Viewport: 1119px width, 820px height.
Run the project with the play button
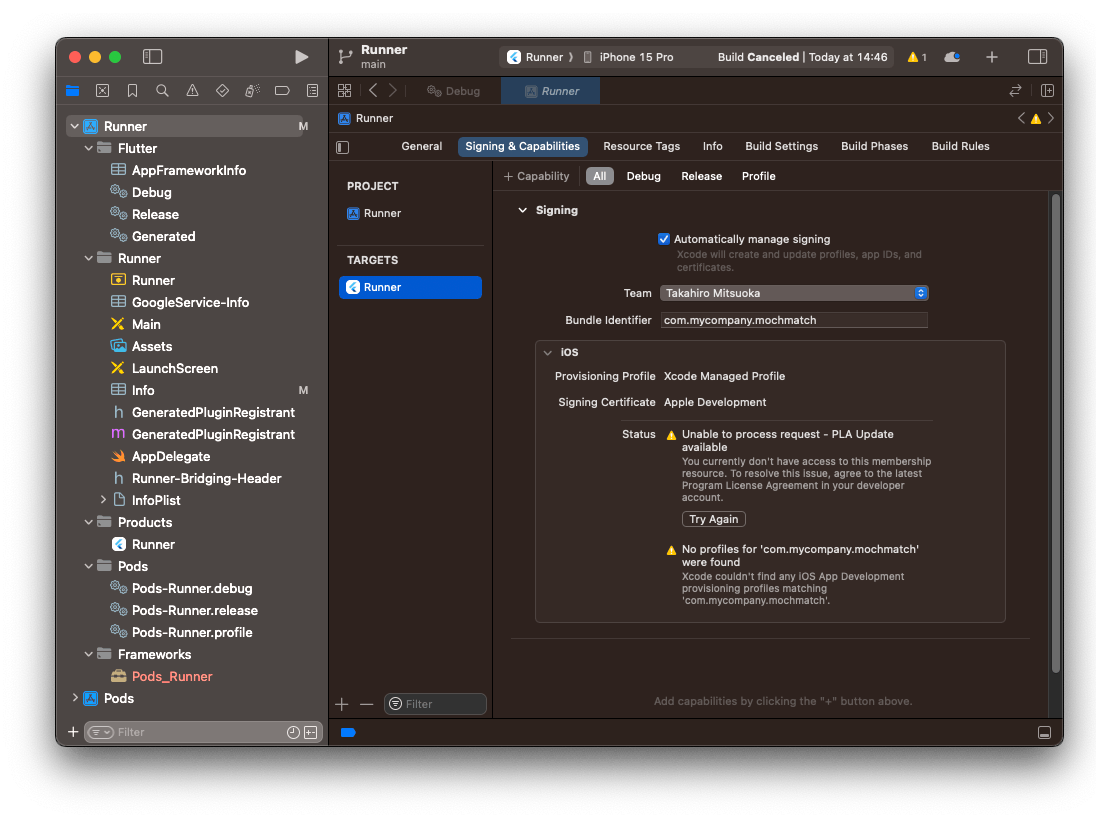point(301,57)
